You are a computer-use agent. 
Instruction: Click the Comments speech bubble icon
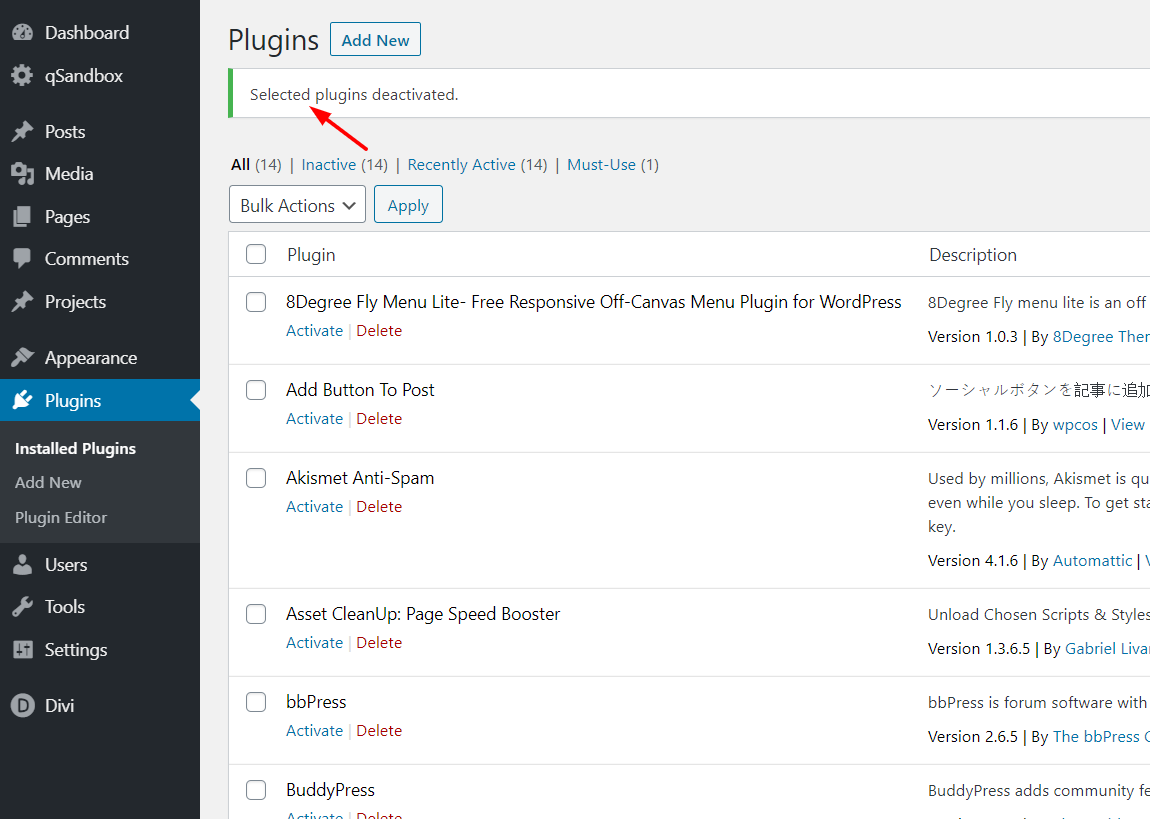point(22,259)
